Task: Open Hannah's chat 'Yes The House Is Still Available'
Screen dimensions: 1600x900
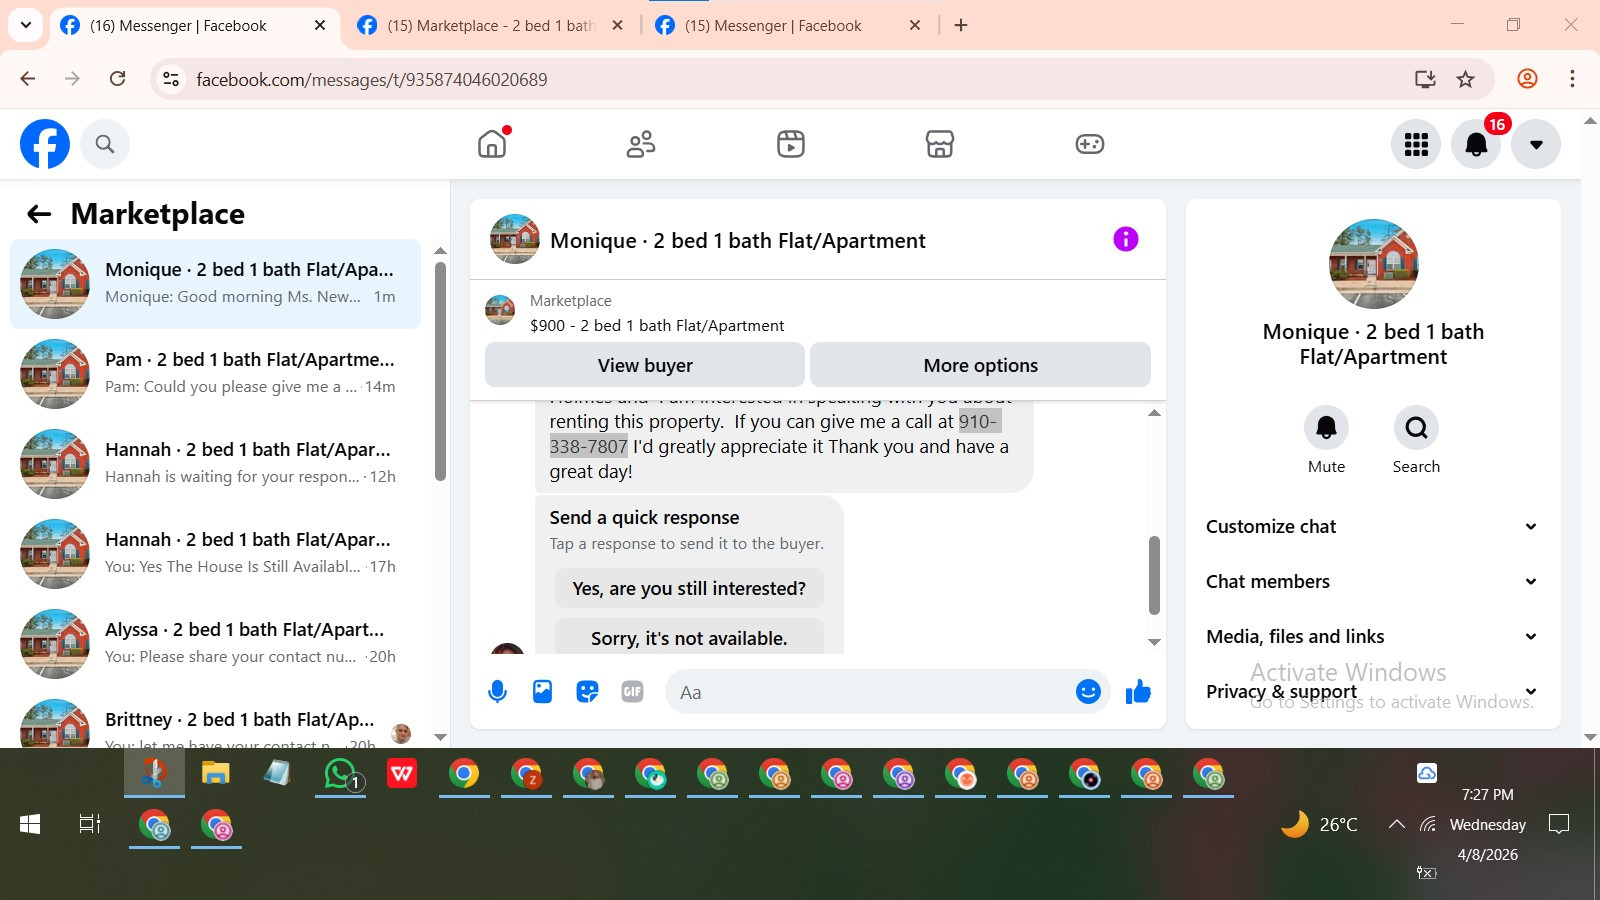Action: pos(215,554)
